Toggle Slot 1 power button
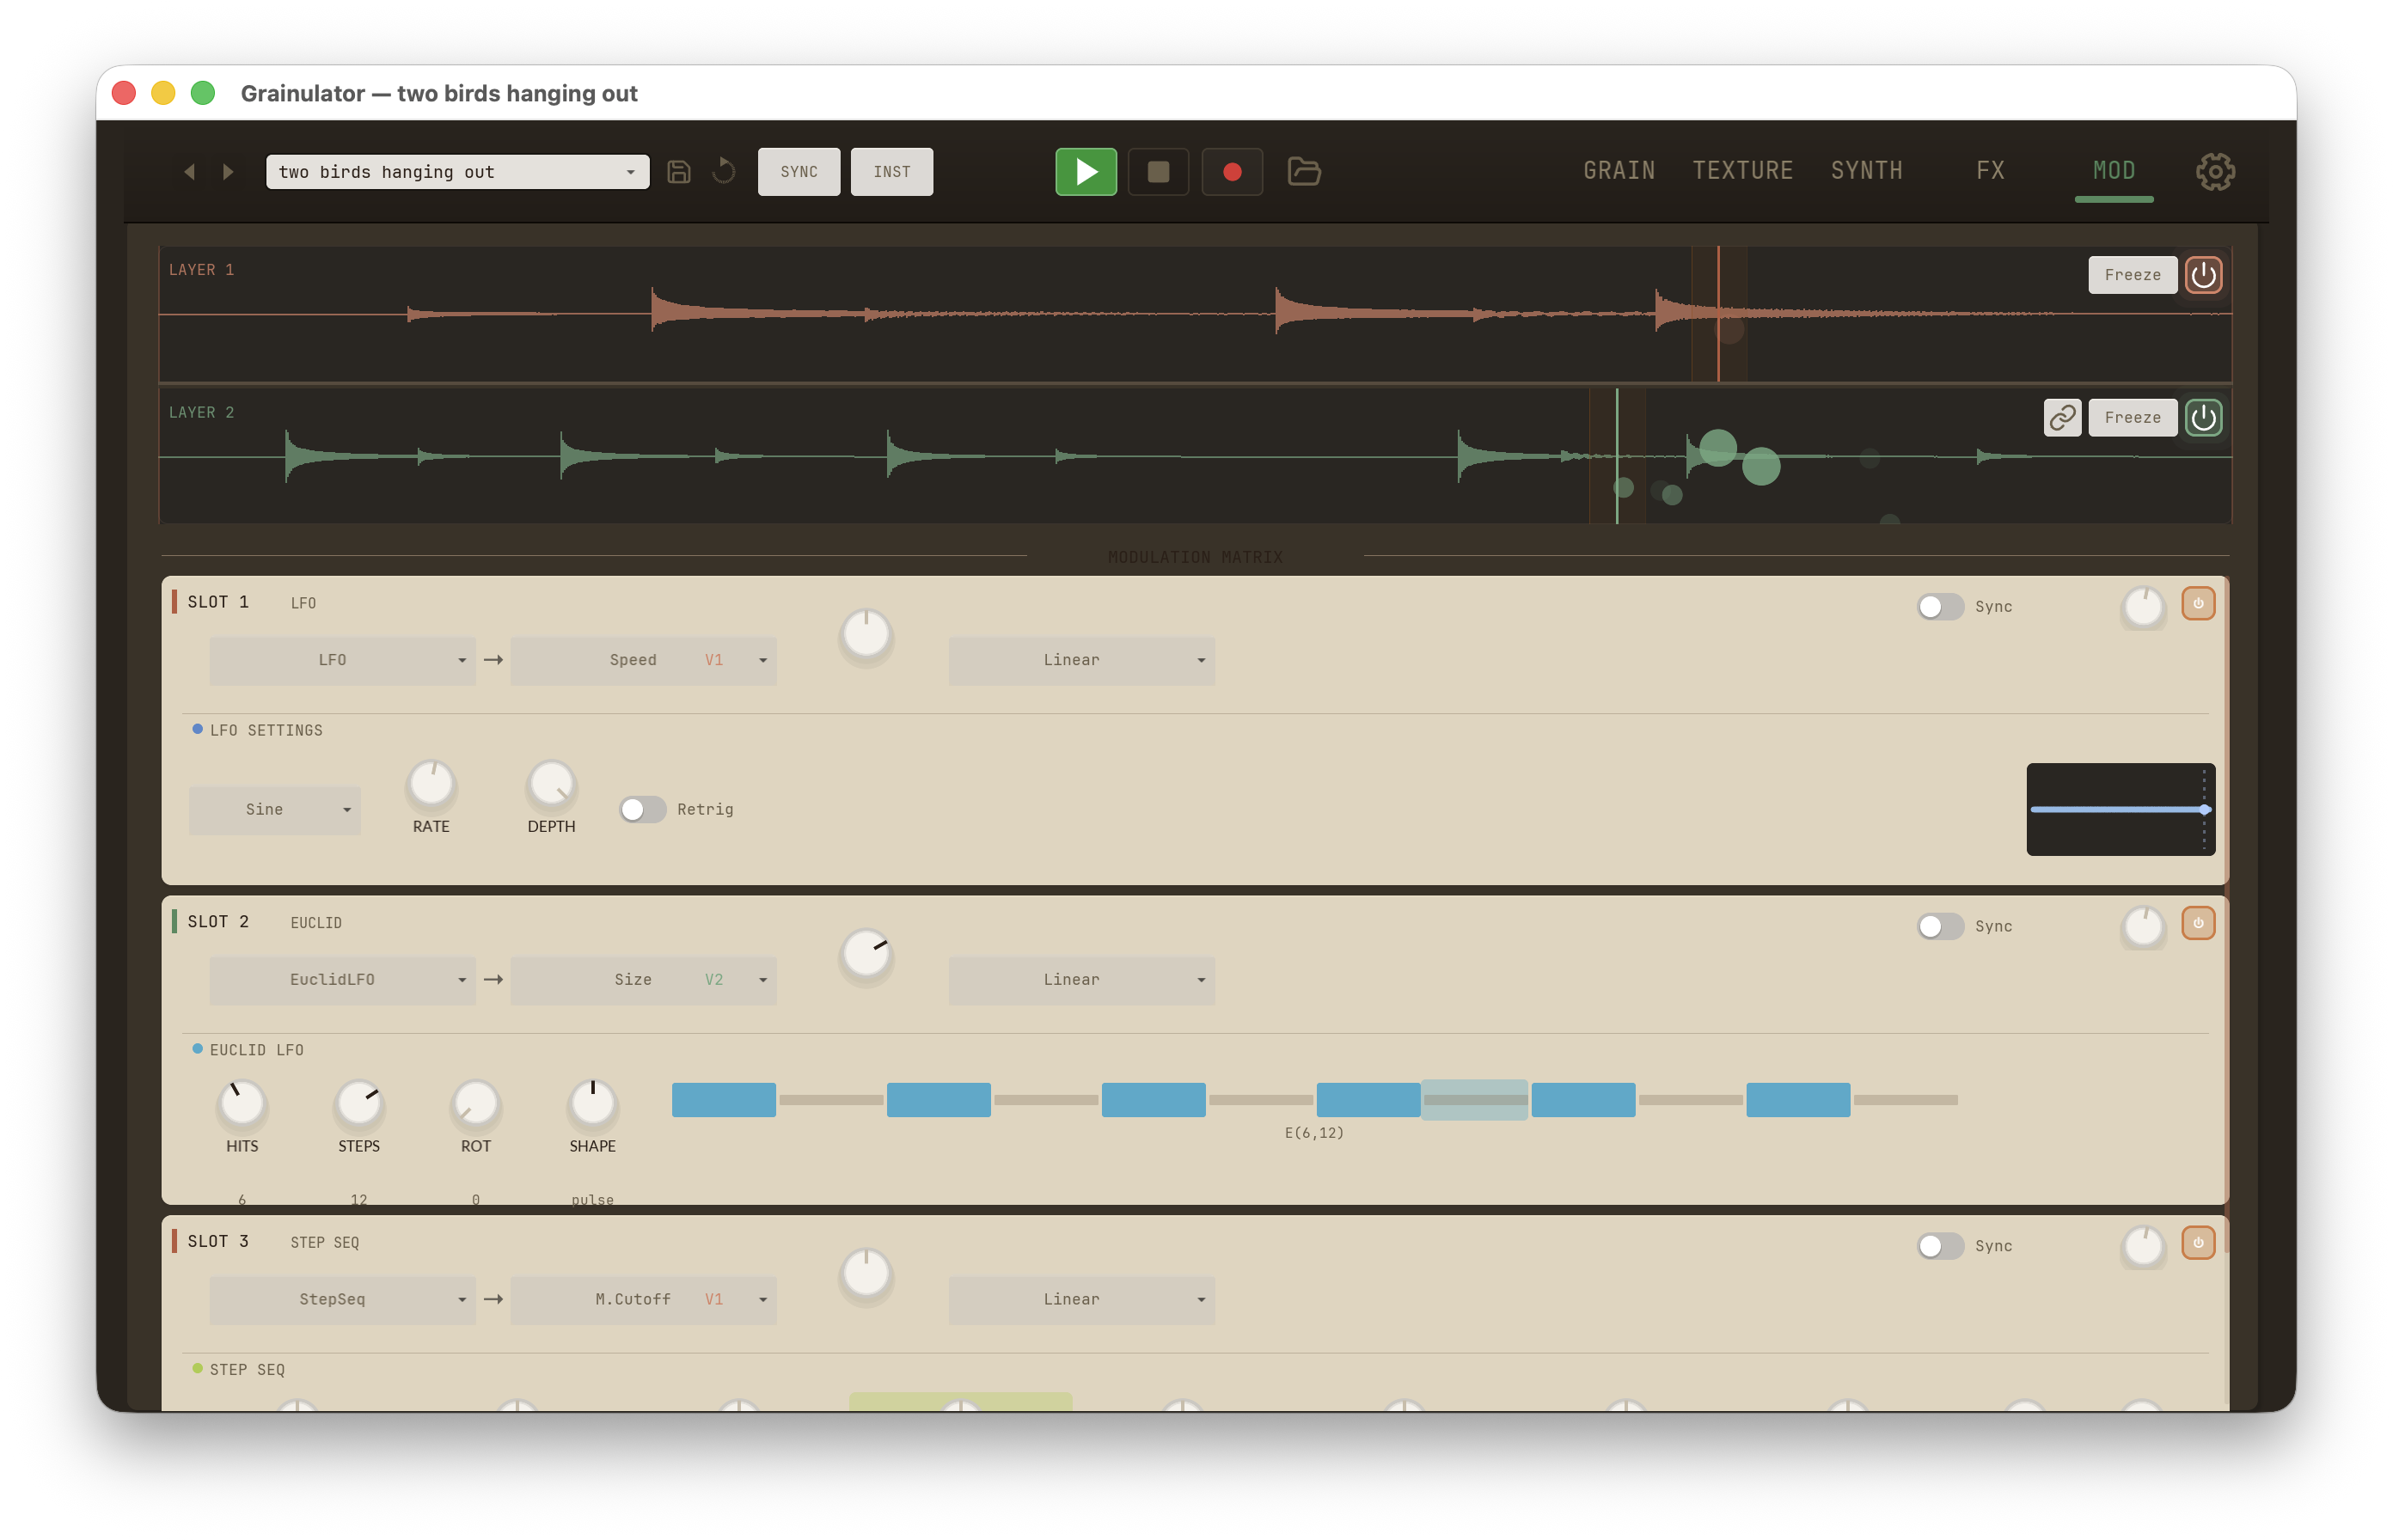 click(x=2197, y=603)
